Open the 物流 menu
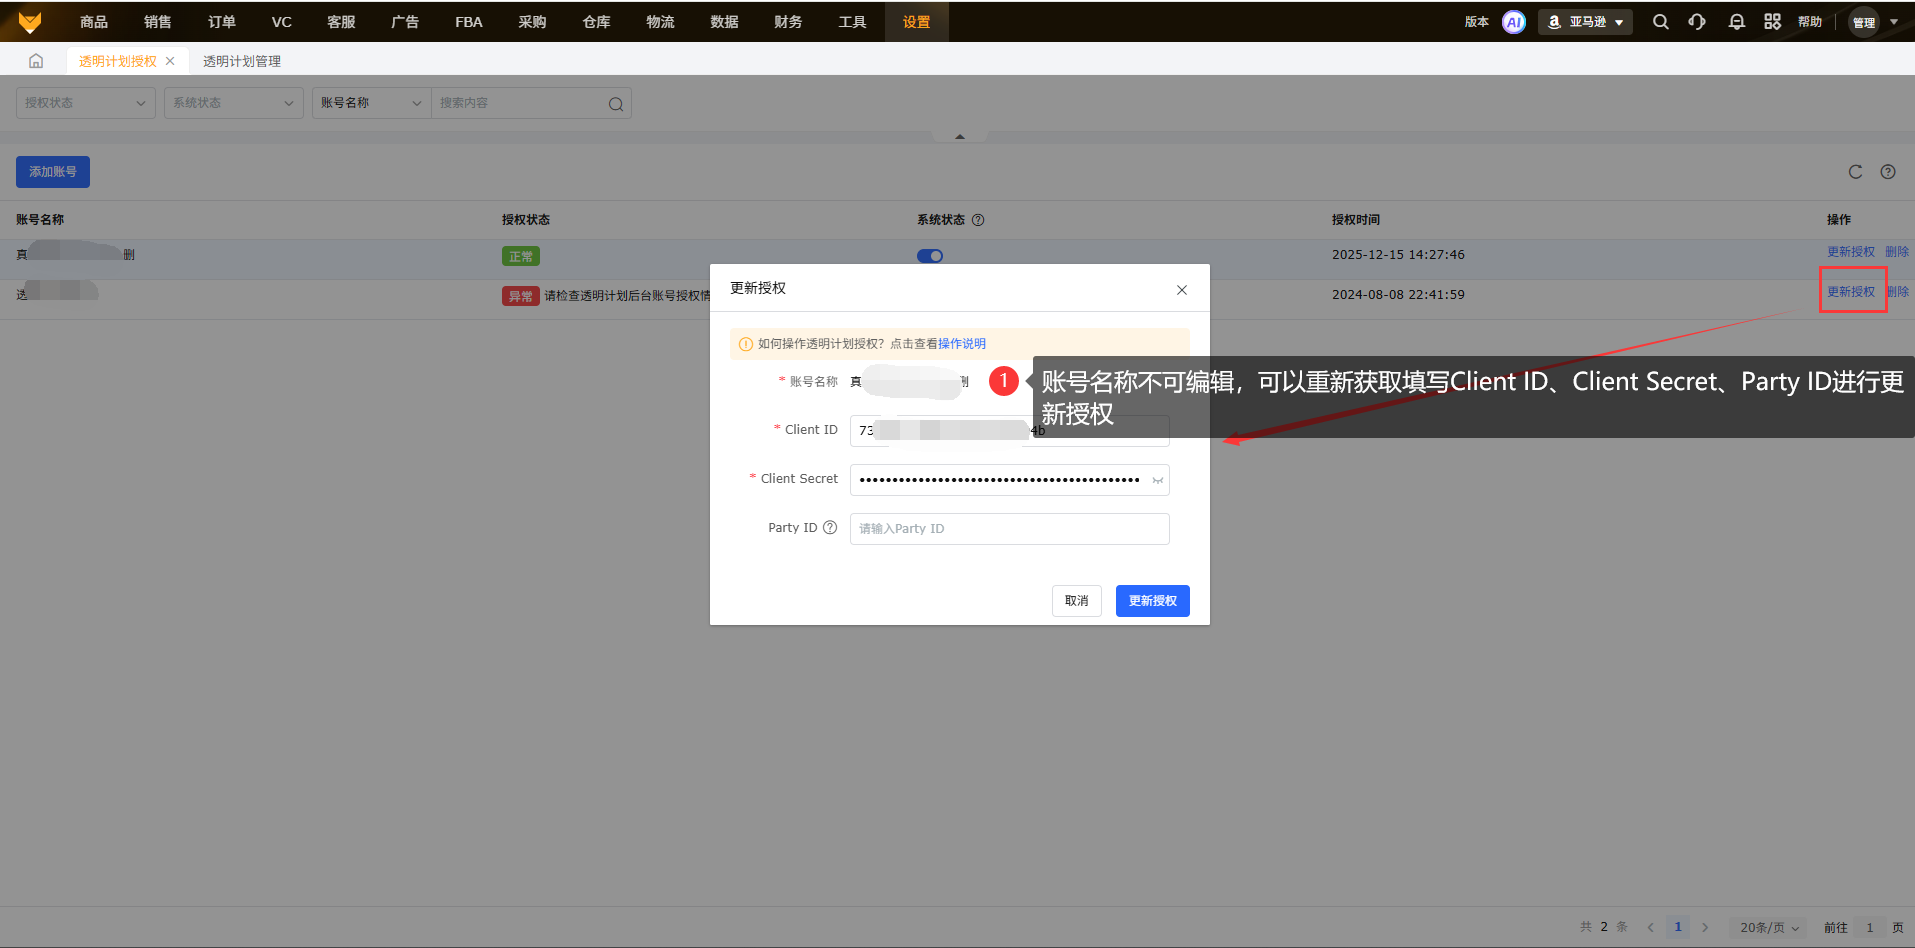The width and height of the screenshot is (1915, 948). 660,22
